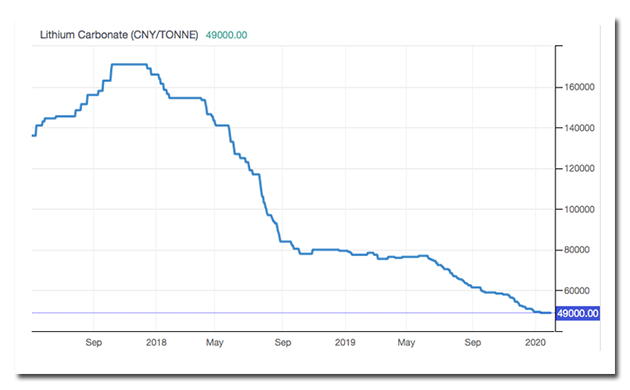
Task: Select the 120000 axis label
Action: [x=579, y=169]
